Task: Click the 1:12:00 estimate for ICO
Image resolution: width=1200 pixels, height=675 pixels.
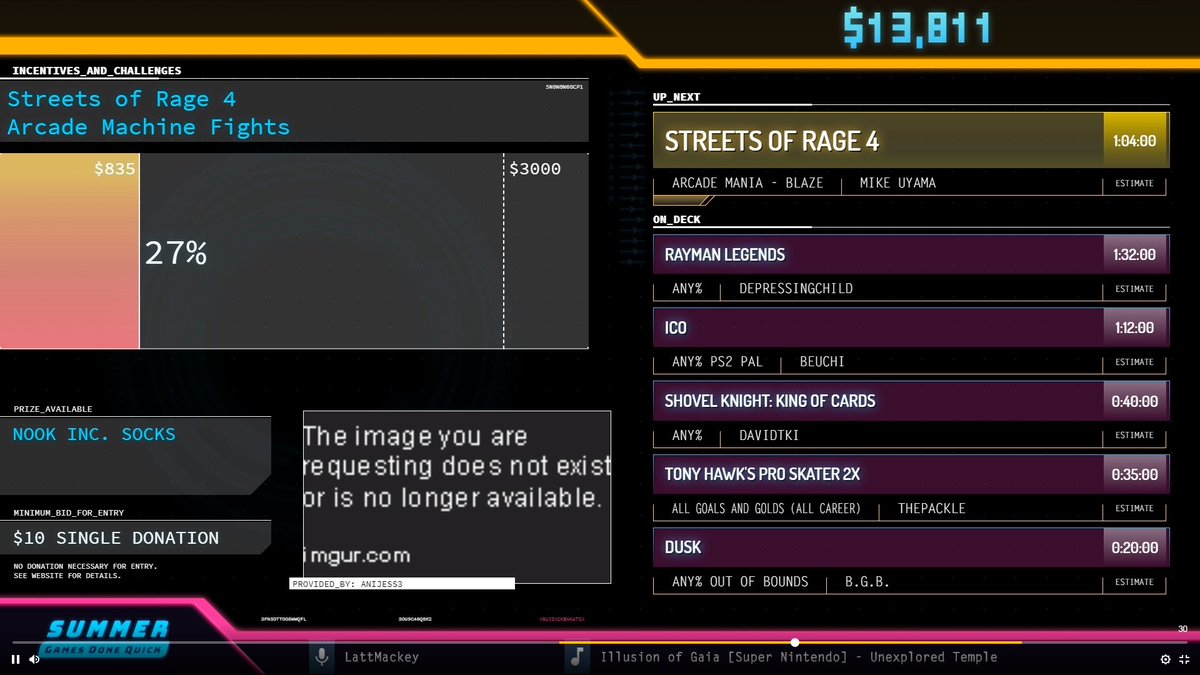Action: (x=1135, y=327)
